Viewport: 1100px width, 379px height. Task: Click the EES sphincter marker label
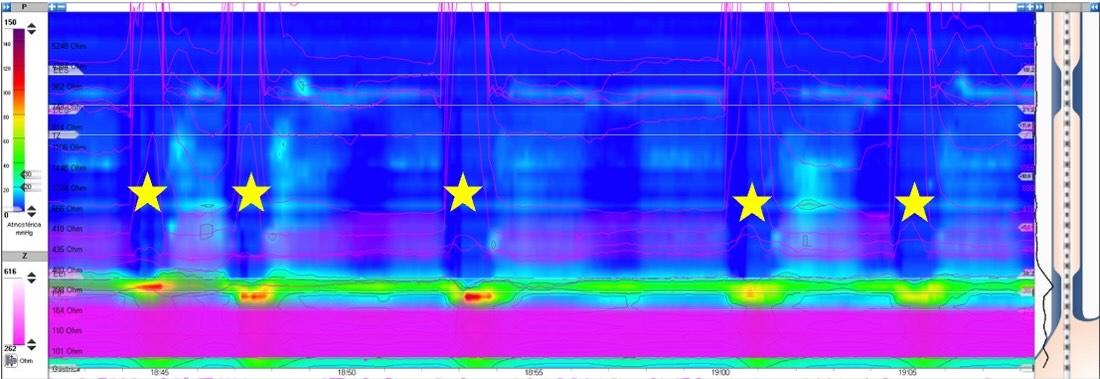[60, 70]
